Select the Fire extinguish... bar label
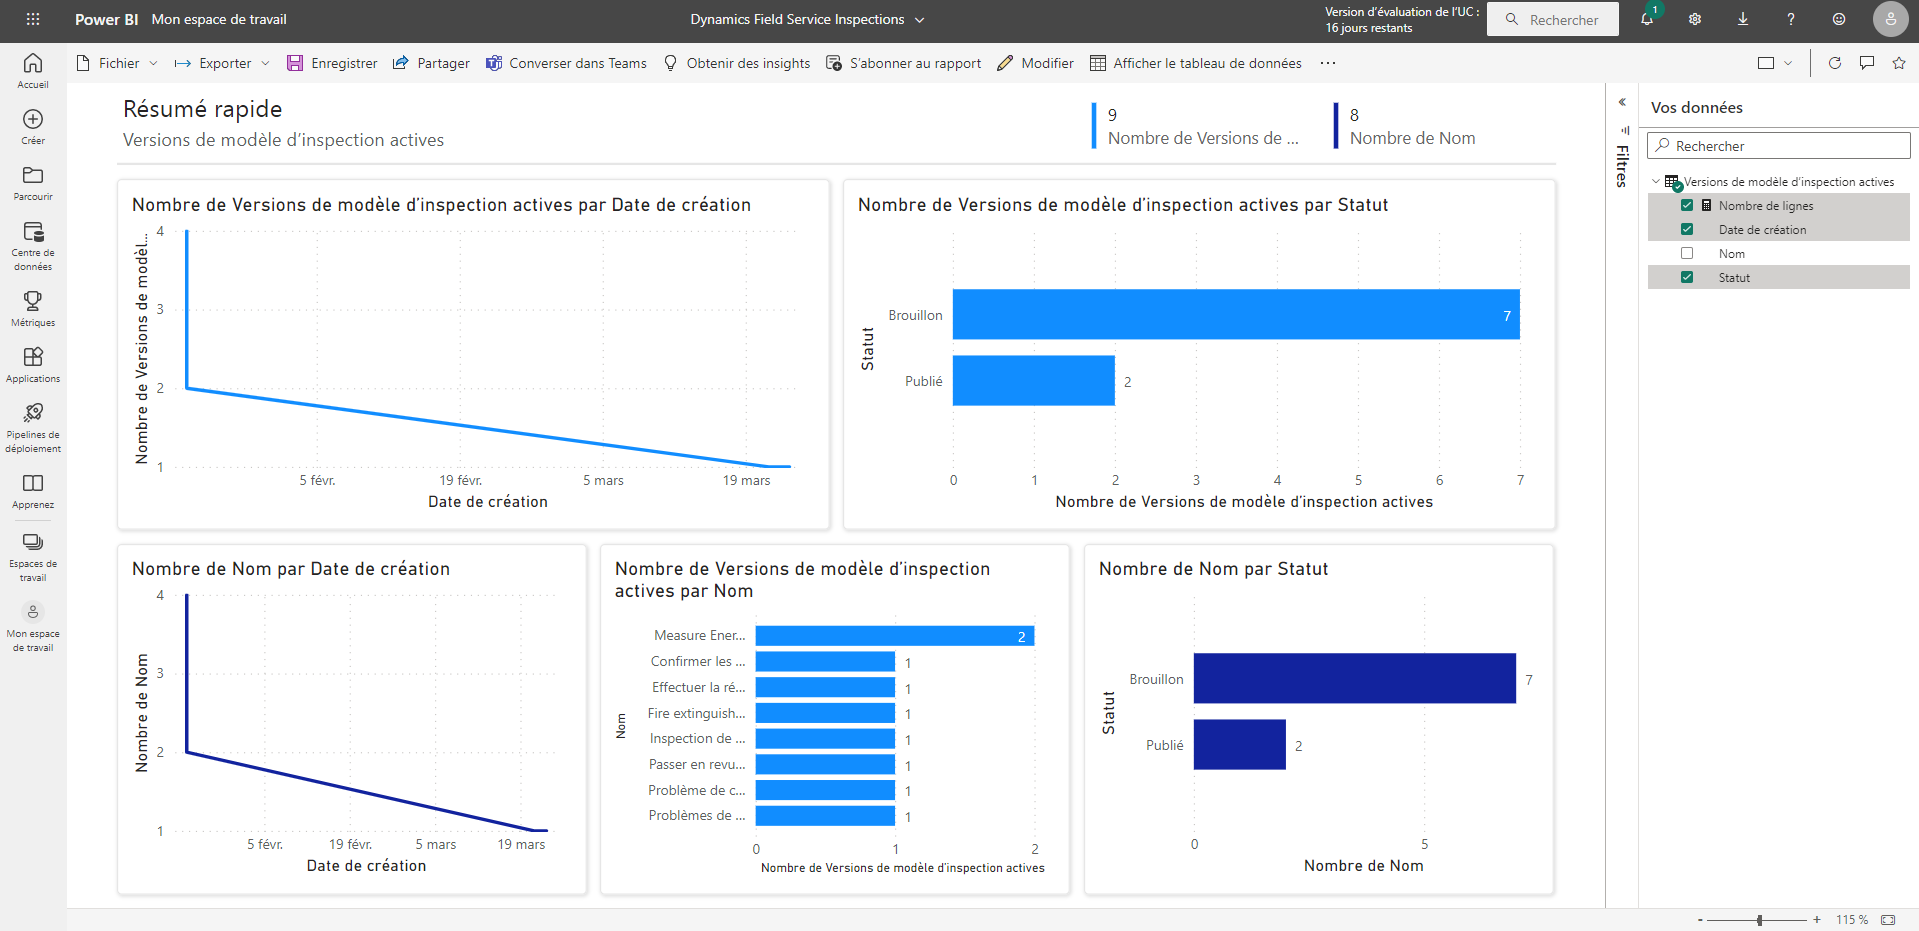 tap(696, 713)
